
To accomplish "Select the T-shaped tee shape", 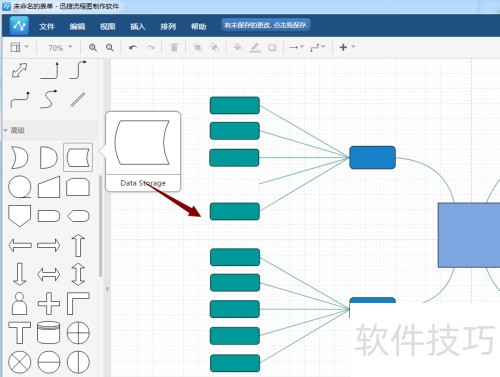I will (20, 332).
